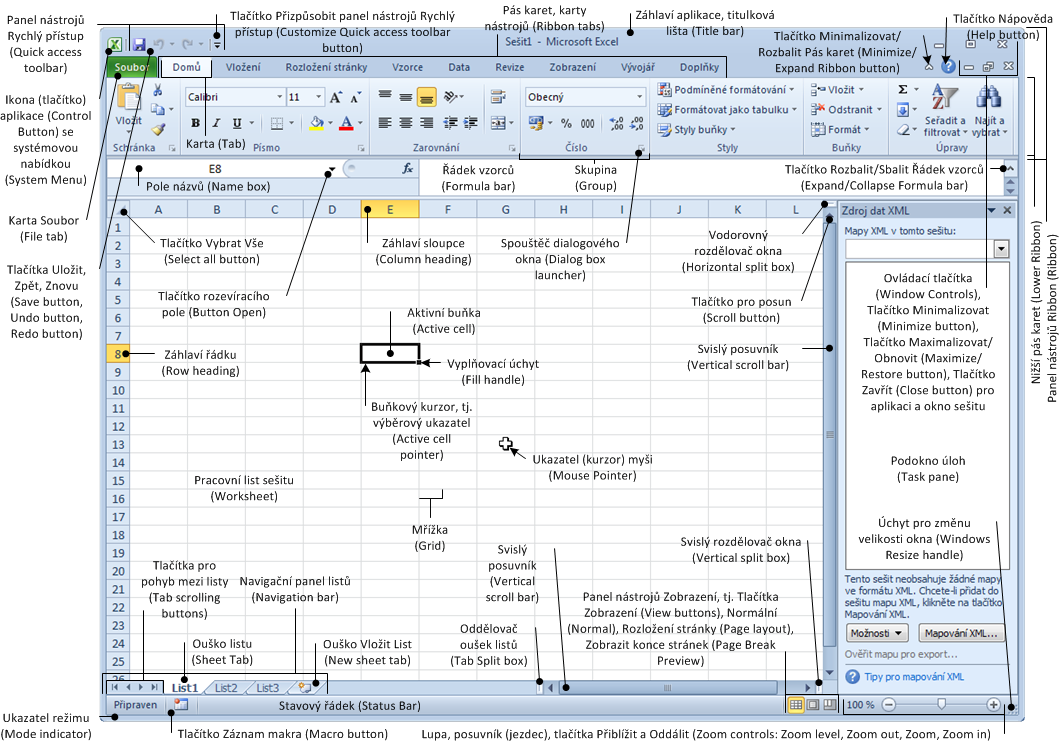Switch to the Revize ribbon tab
1063x742 pixels.
(x=510, y=67)
